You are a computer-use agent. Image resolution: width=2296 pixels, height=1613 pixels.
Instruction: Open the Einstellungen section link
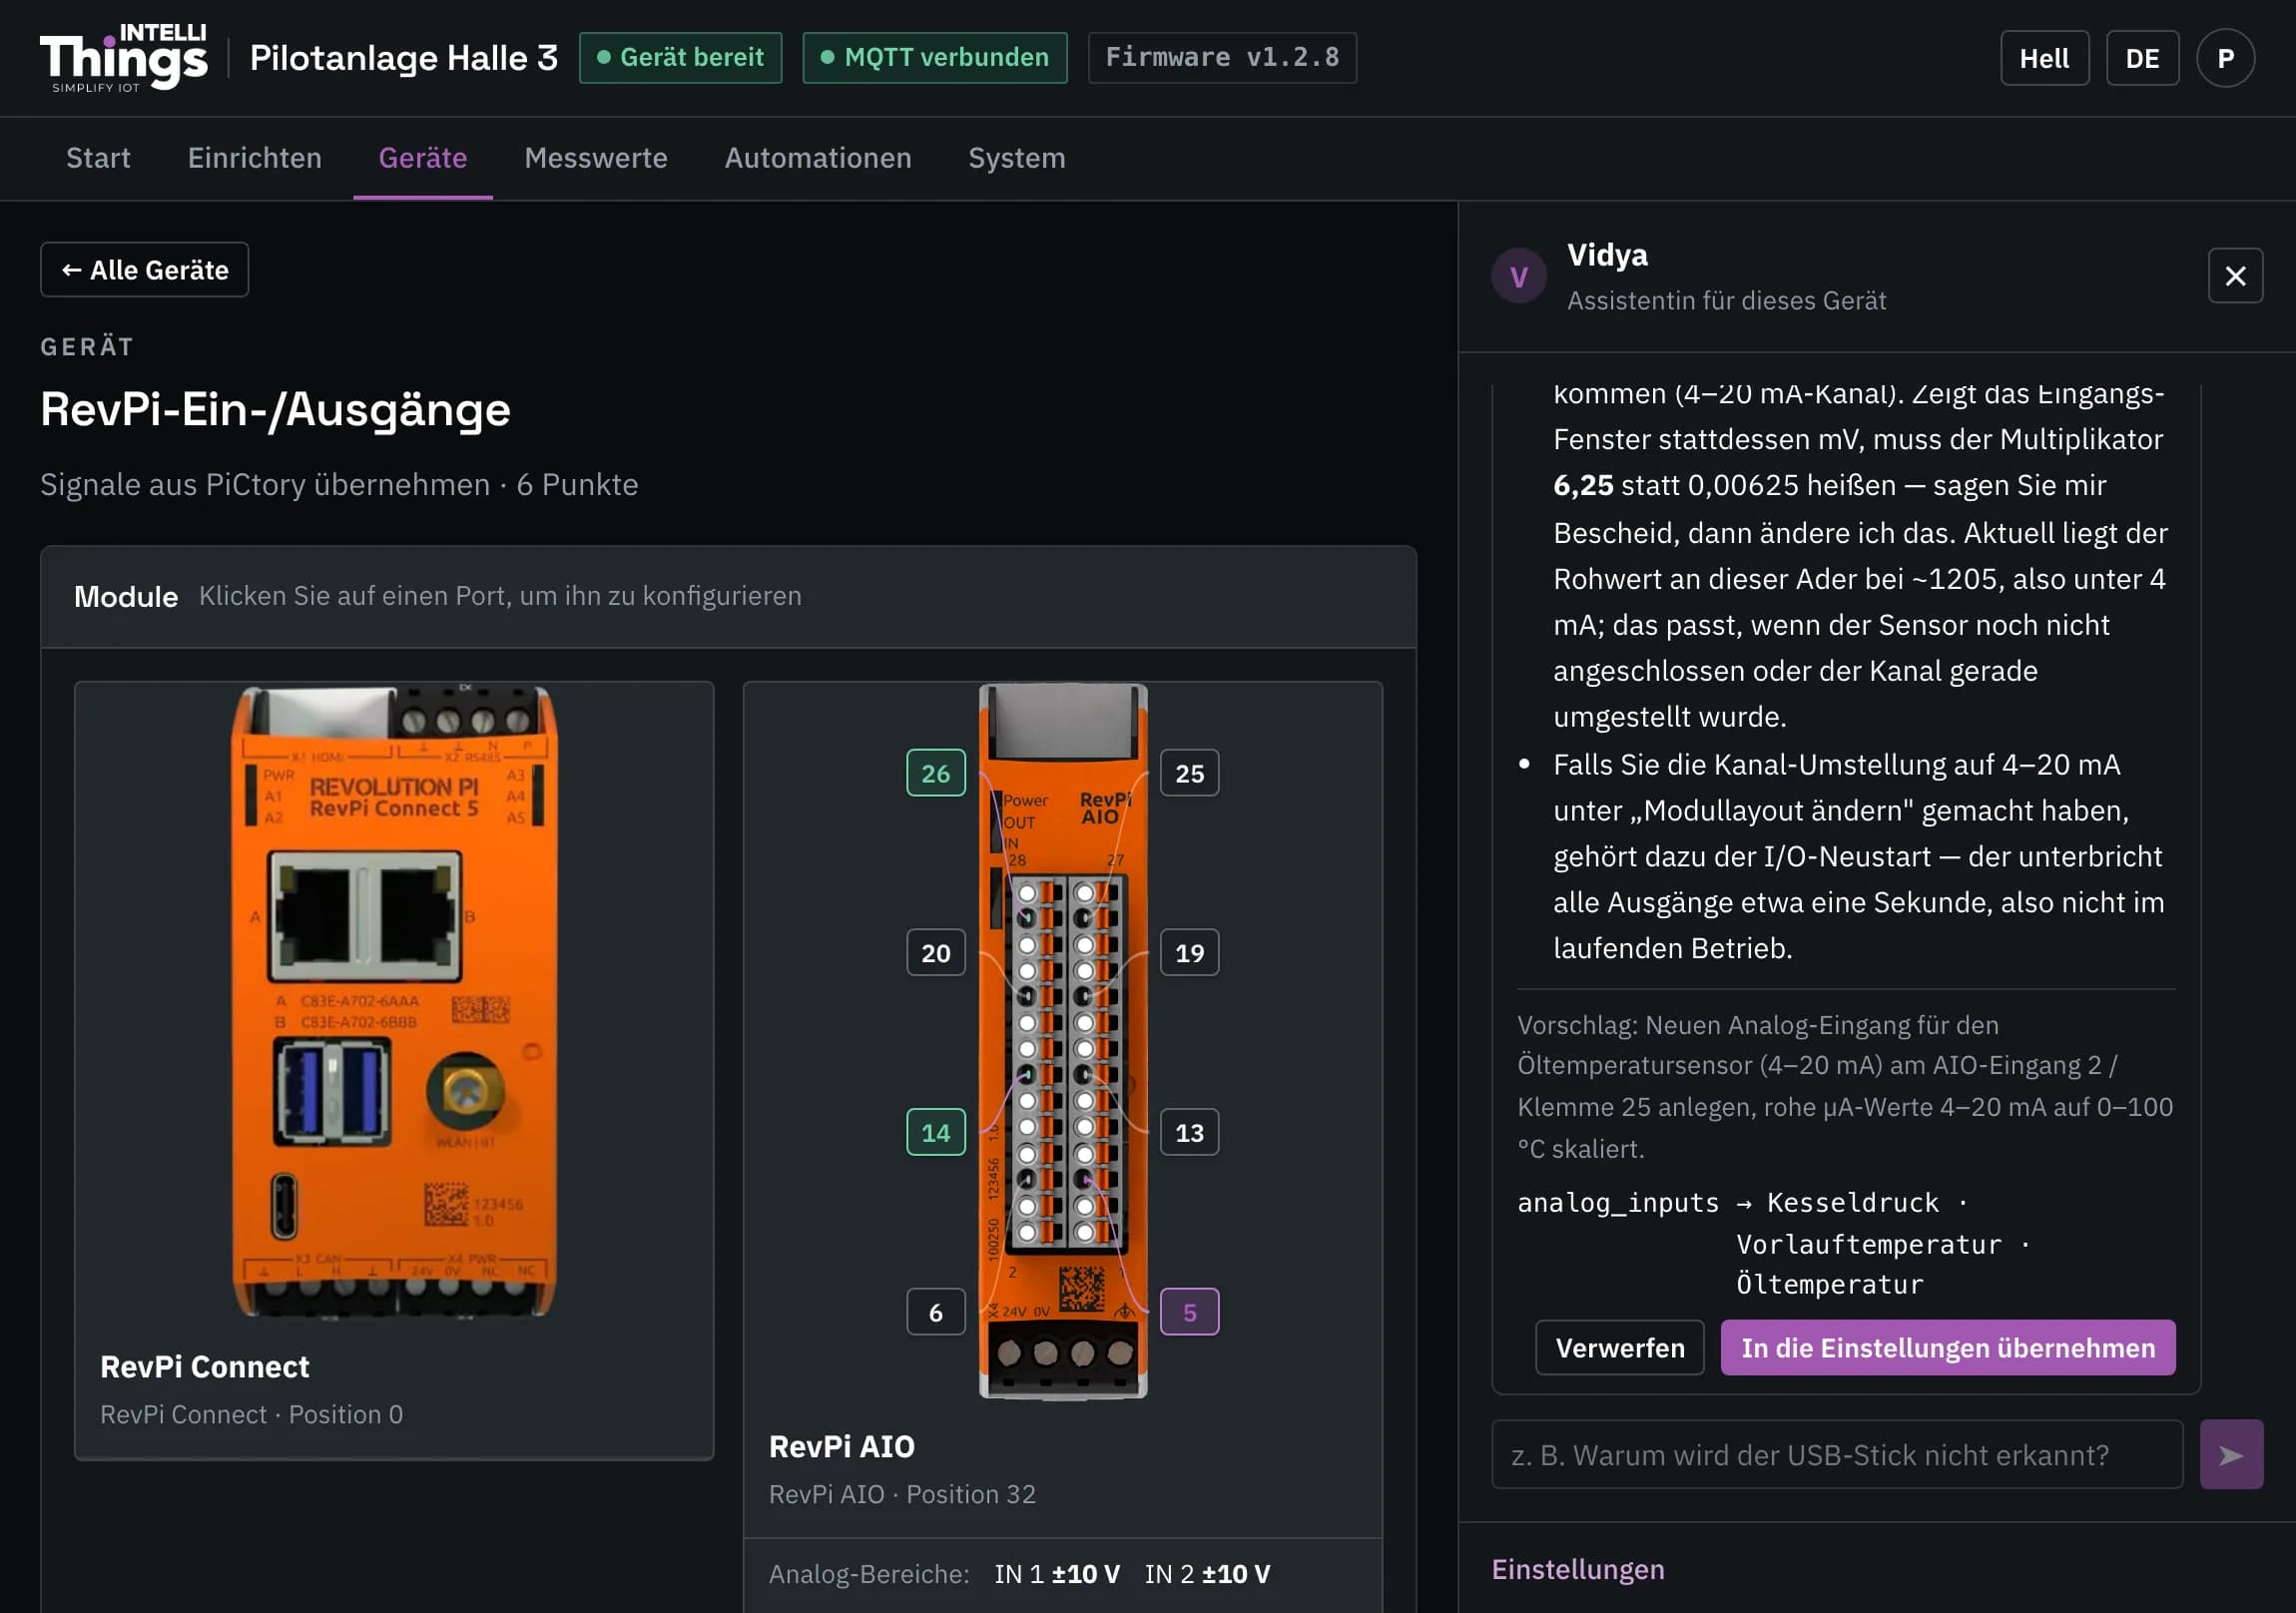pos(1578,1569)
